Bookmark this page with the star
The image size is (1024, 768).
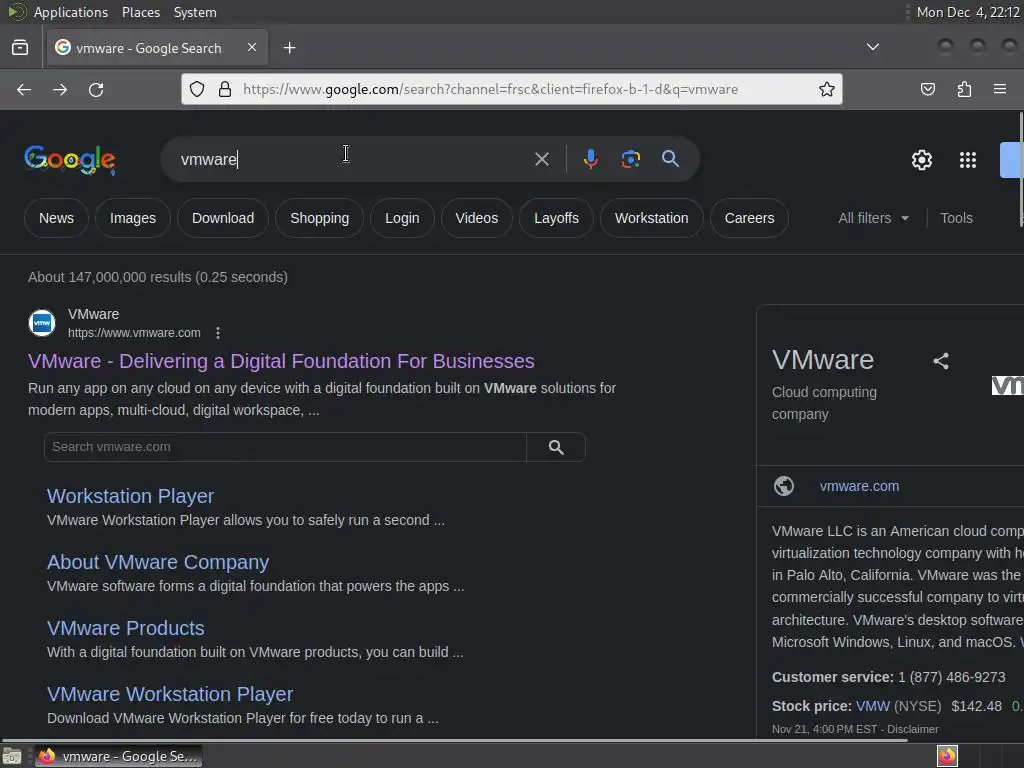(827, 89)
